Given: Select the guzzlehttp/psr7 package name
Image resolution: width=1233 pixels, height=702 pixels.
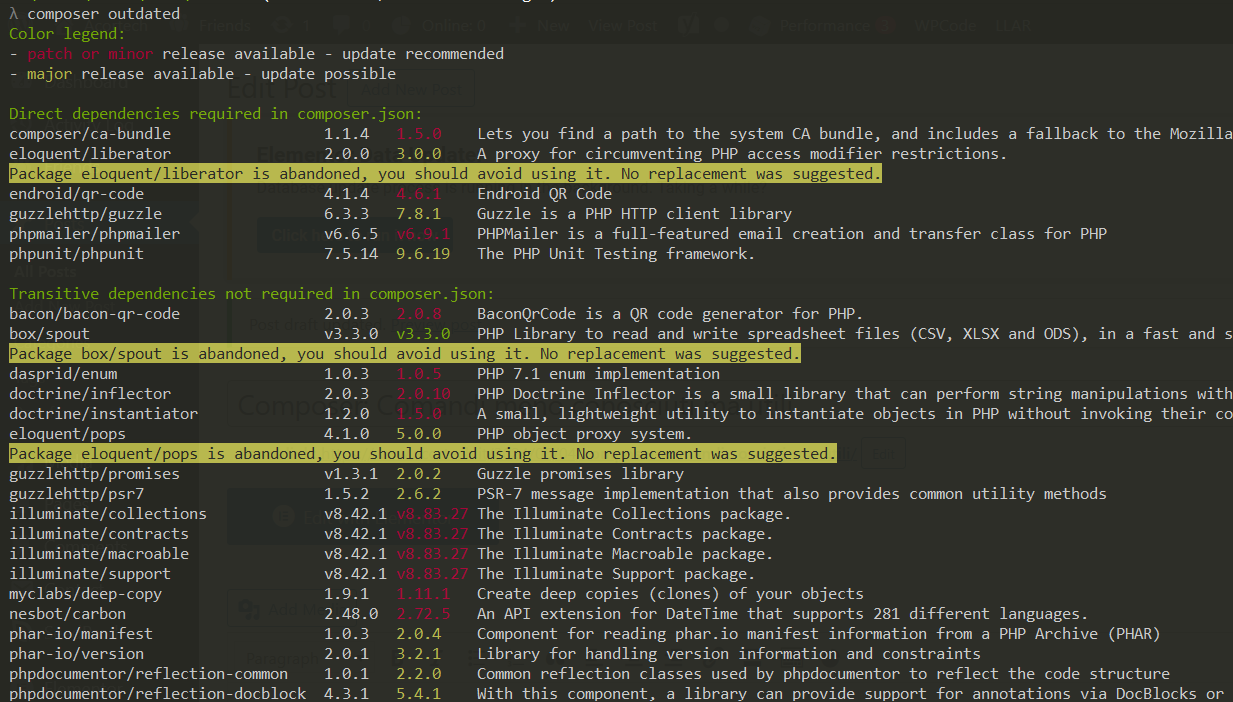Looking at the screenshot, I should point(76,494).
